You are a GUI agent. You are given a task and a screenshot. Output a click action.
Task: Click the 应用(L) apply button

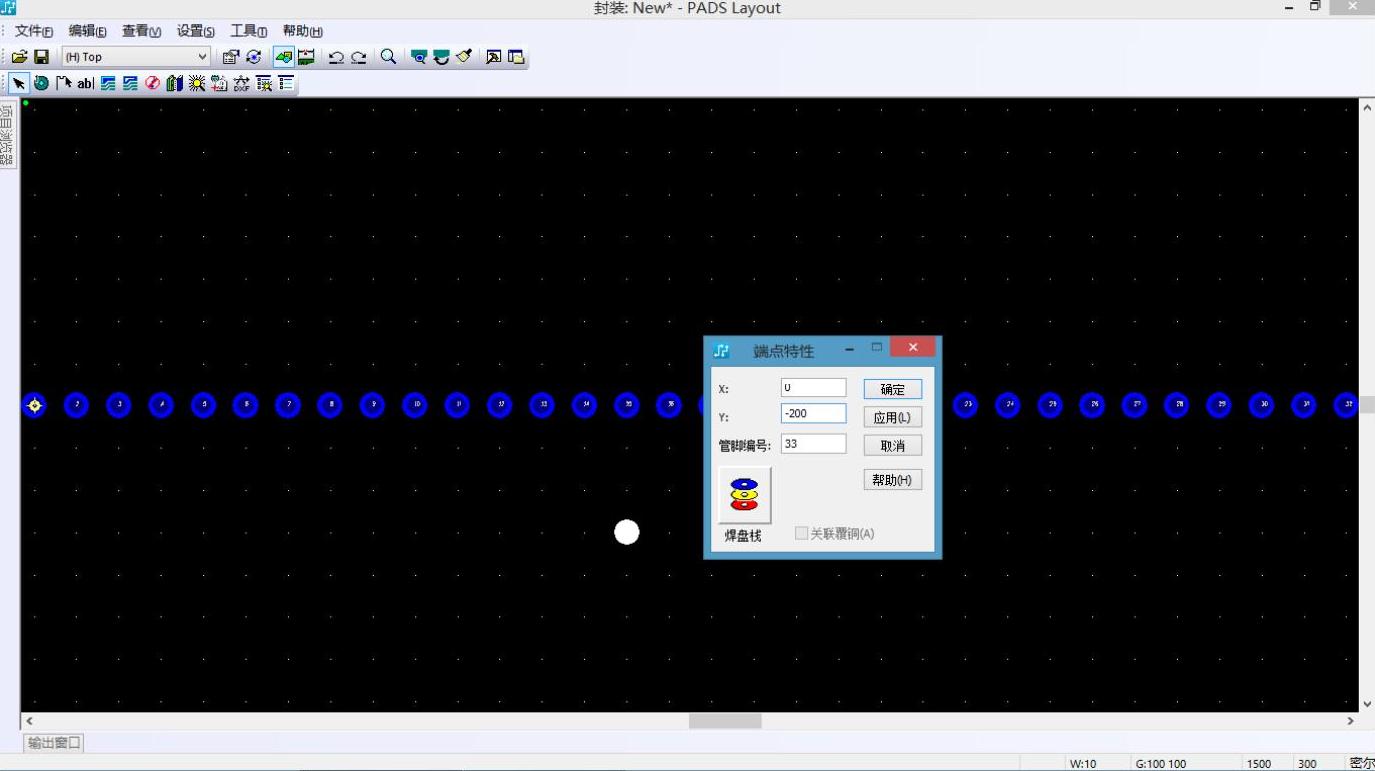click(892, 417)
